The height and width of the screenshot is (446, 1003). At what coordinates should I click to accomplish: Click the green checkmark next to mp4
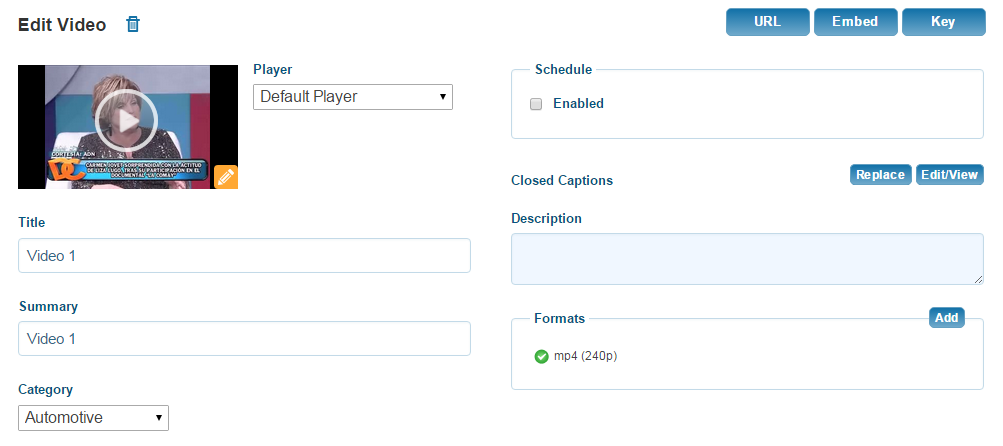541,356
